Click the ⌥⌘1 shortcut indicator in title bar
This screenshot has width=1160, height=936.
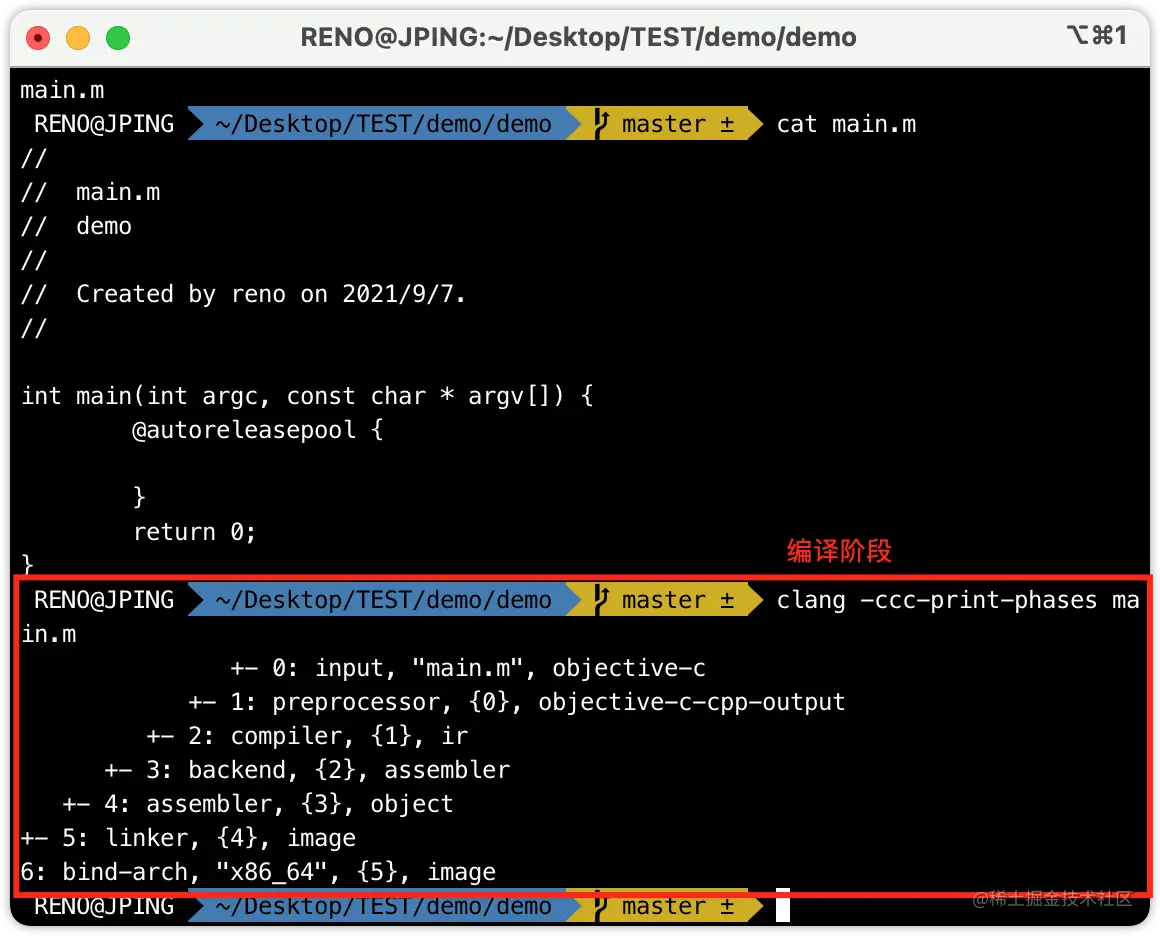pos(1096,35)
